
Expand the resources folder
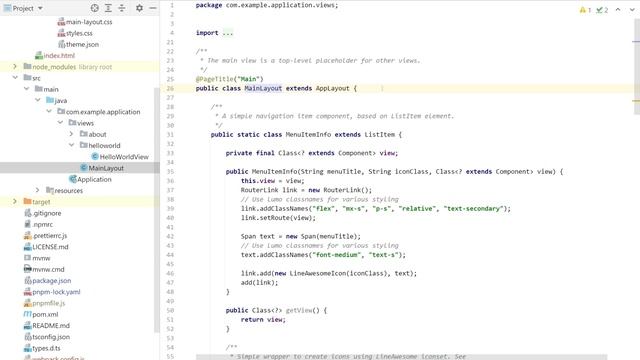[38, 190]
